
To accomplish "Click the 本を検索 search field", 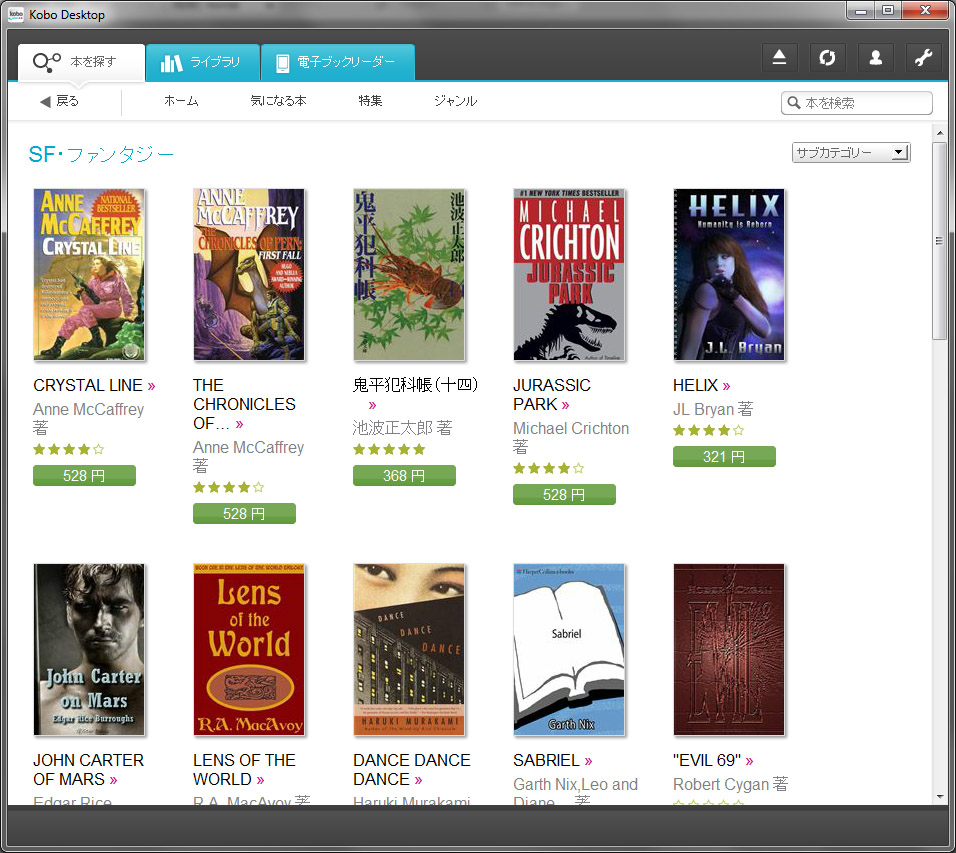I will pyautogui.click(x=857, y=102).
